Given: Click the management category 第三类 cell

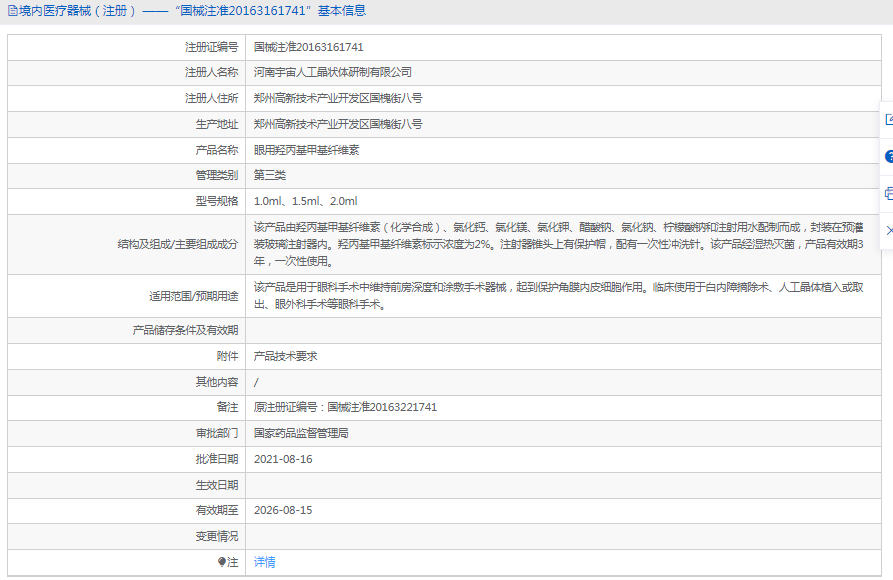Looking at the screenshot, I should 269,176.
